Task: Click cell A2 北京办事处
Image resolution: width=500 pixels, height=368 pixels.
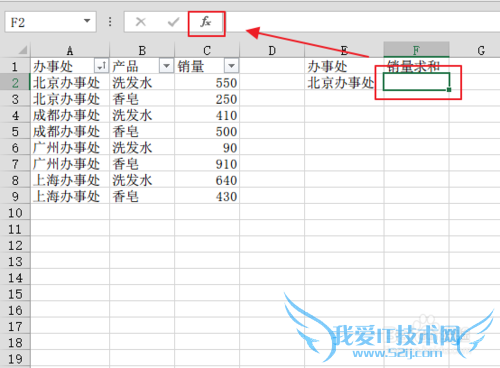Action: click(70, 83)
